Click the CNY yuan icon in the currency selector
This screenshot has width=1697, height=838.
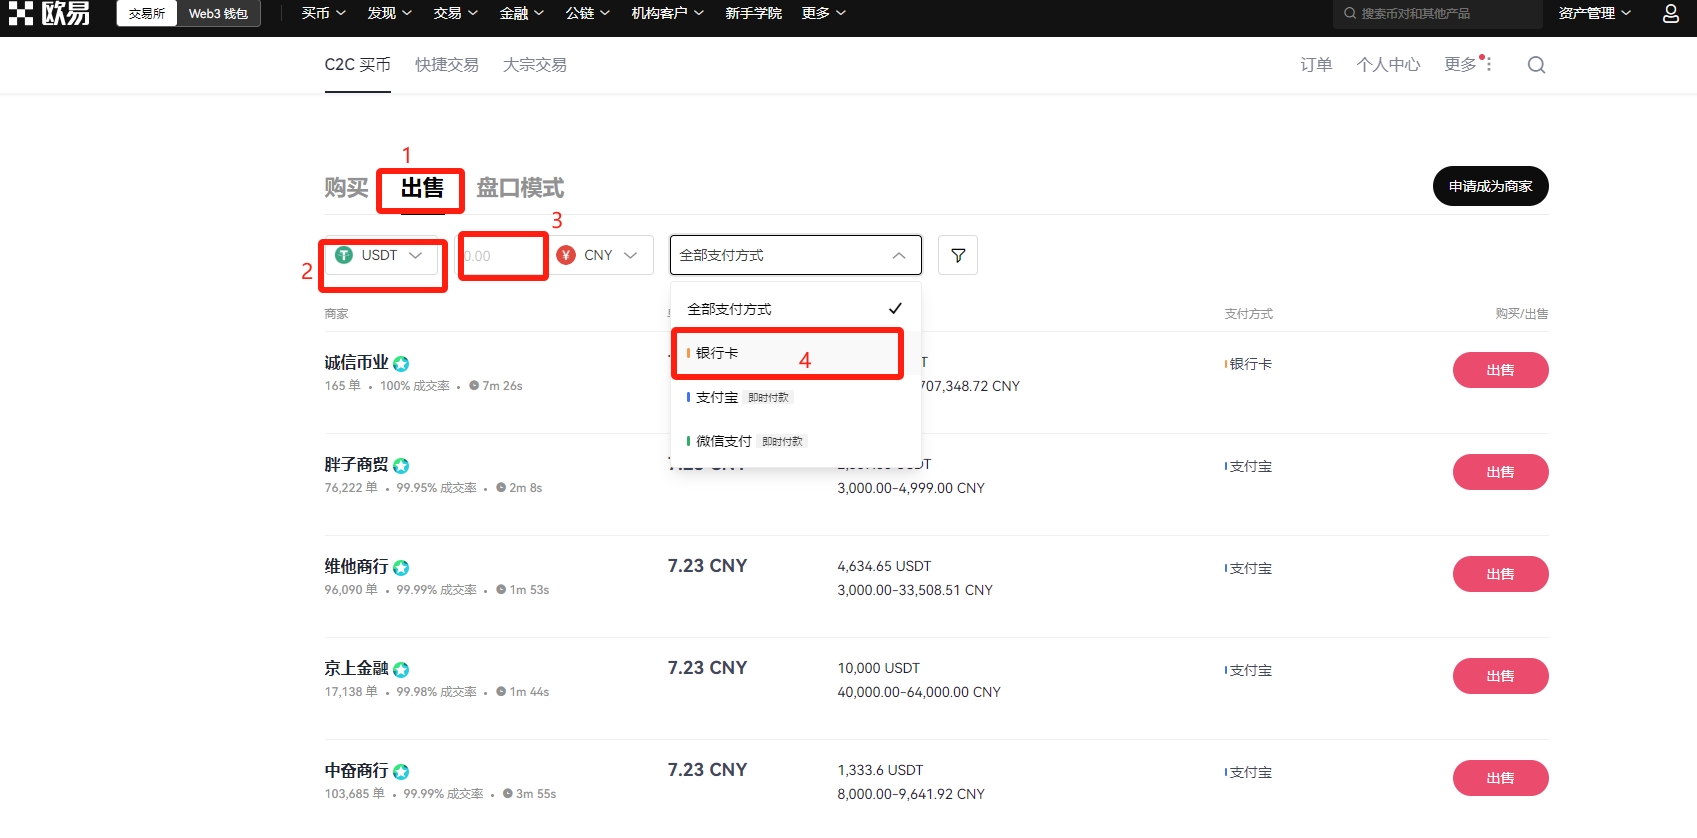pyautogui.click(x=566, y=255)
